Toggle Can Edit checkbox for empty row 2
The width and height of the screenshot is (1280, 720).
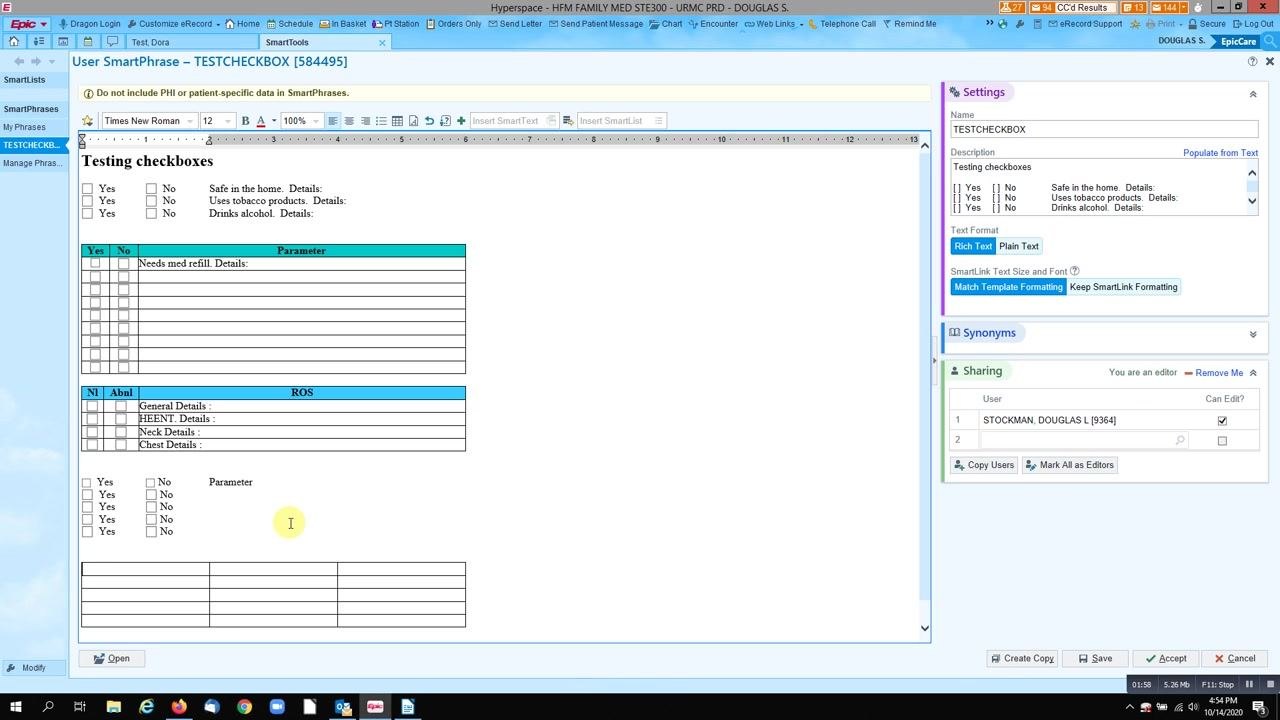click(1222, 441)
